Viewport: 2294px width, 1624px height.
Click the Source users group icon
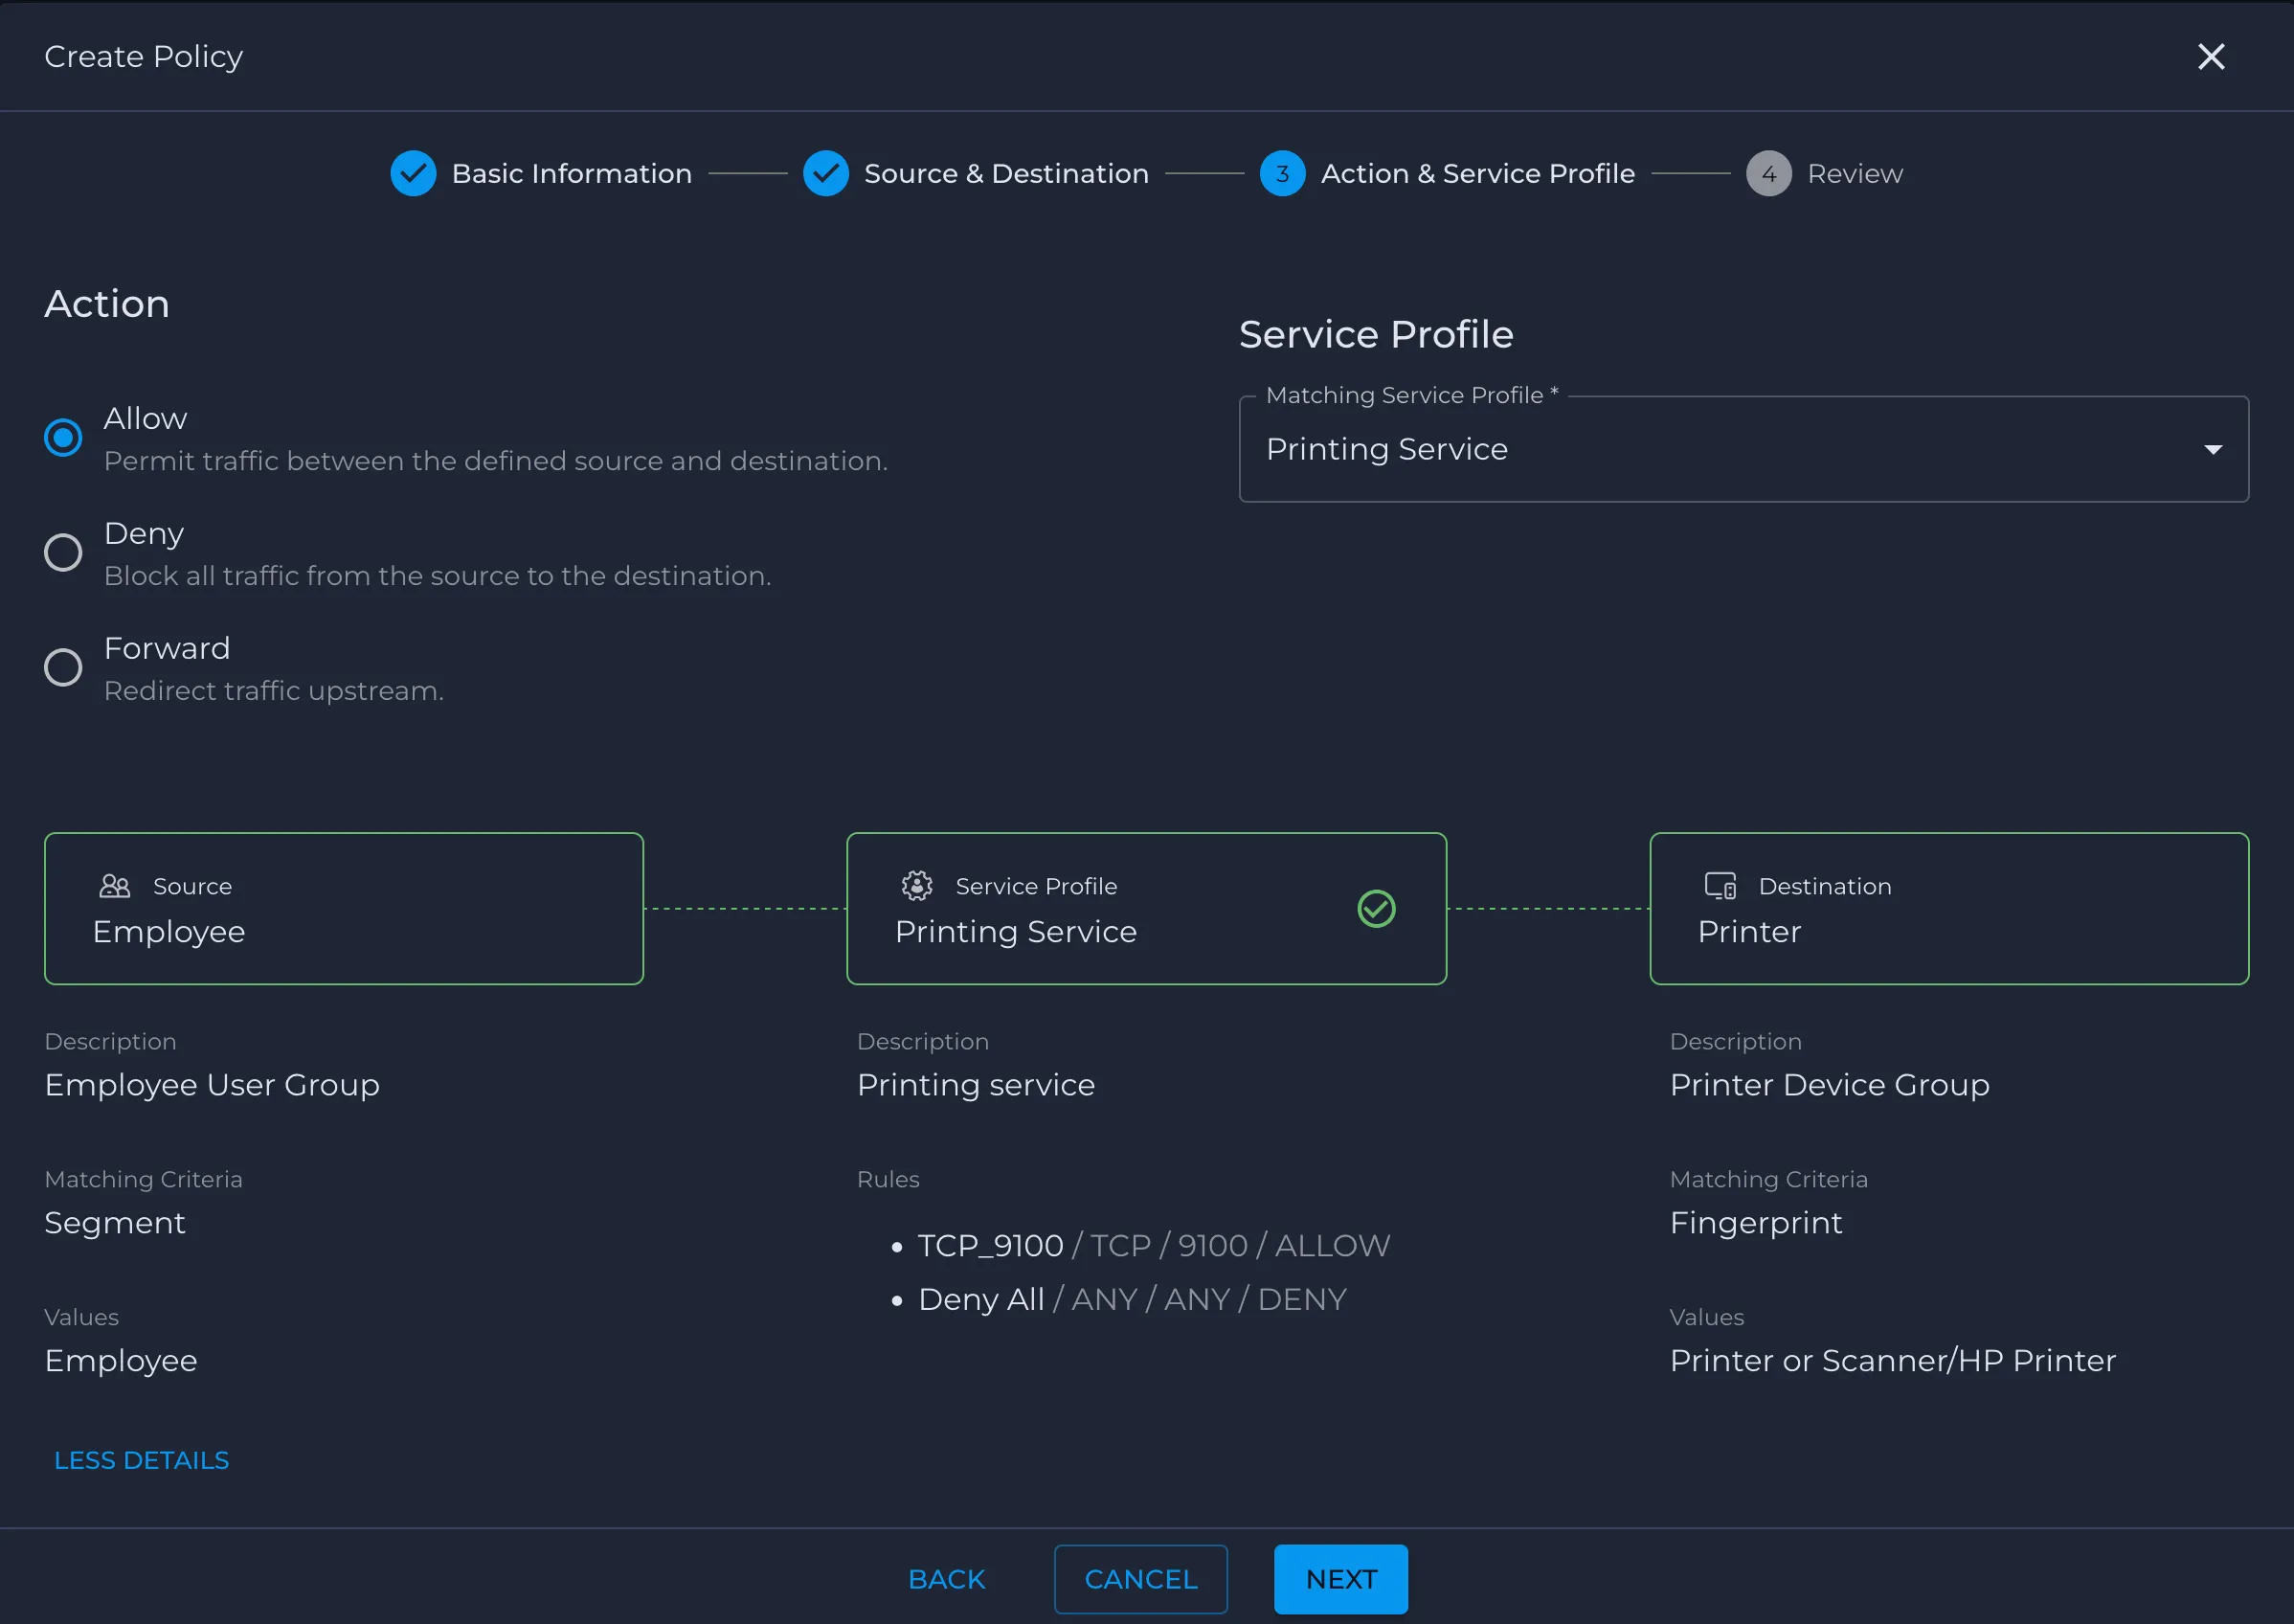coord(115,886)
